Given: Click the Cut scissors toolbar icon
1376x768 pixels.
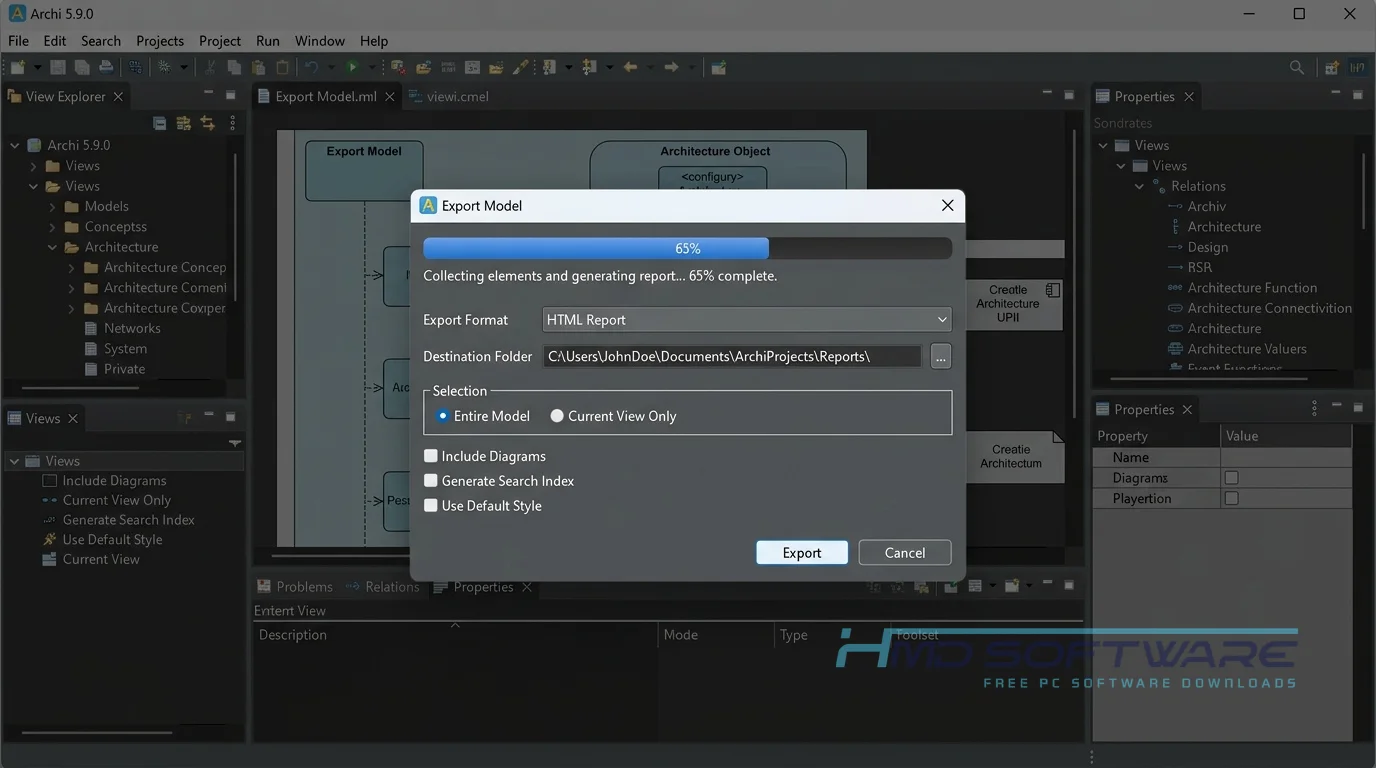Looking at the screenshot, I should (210, 67).
